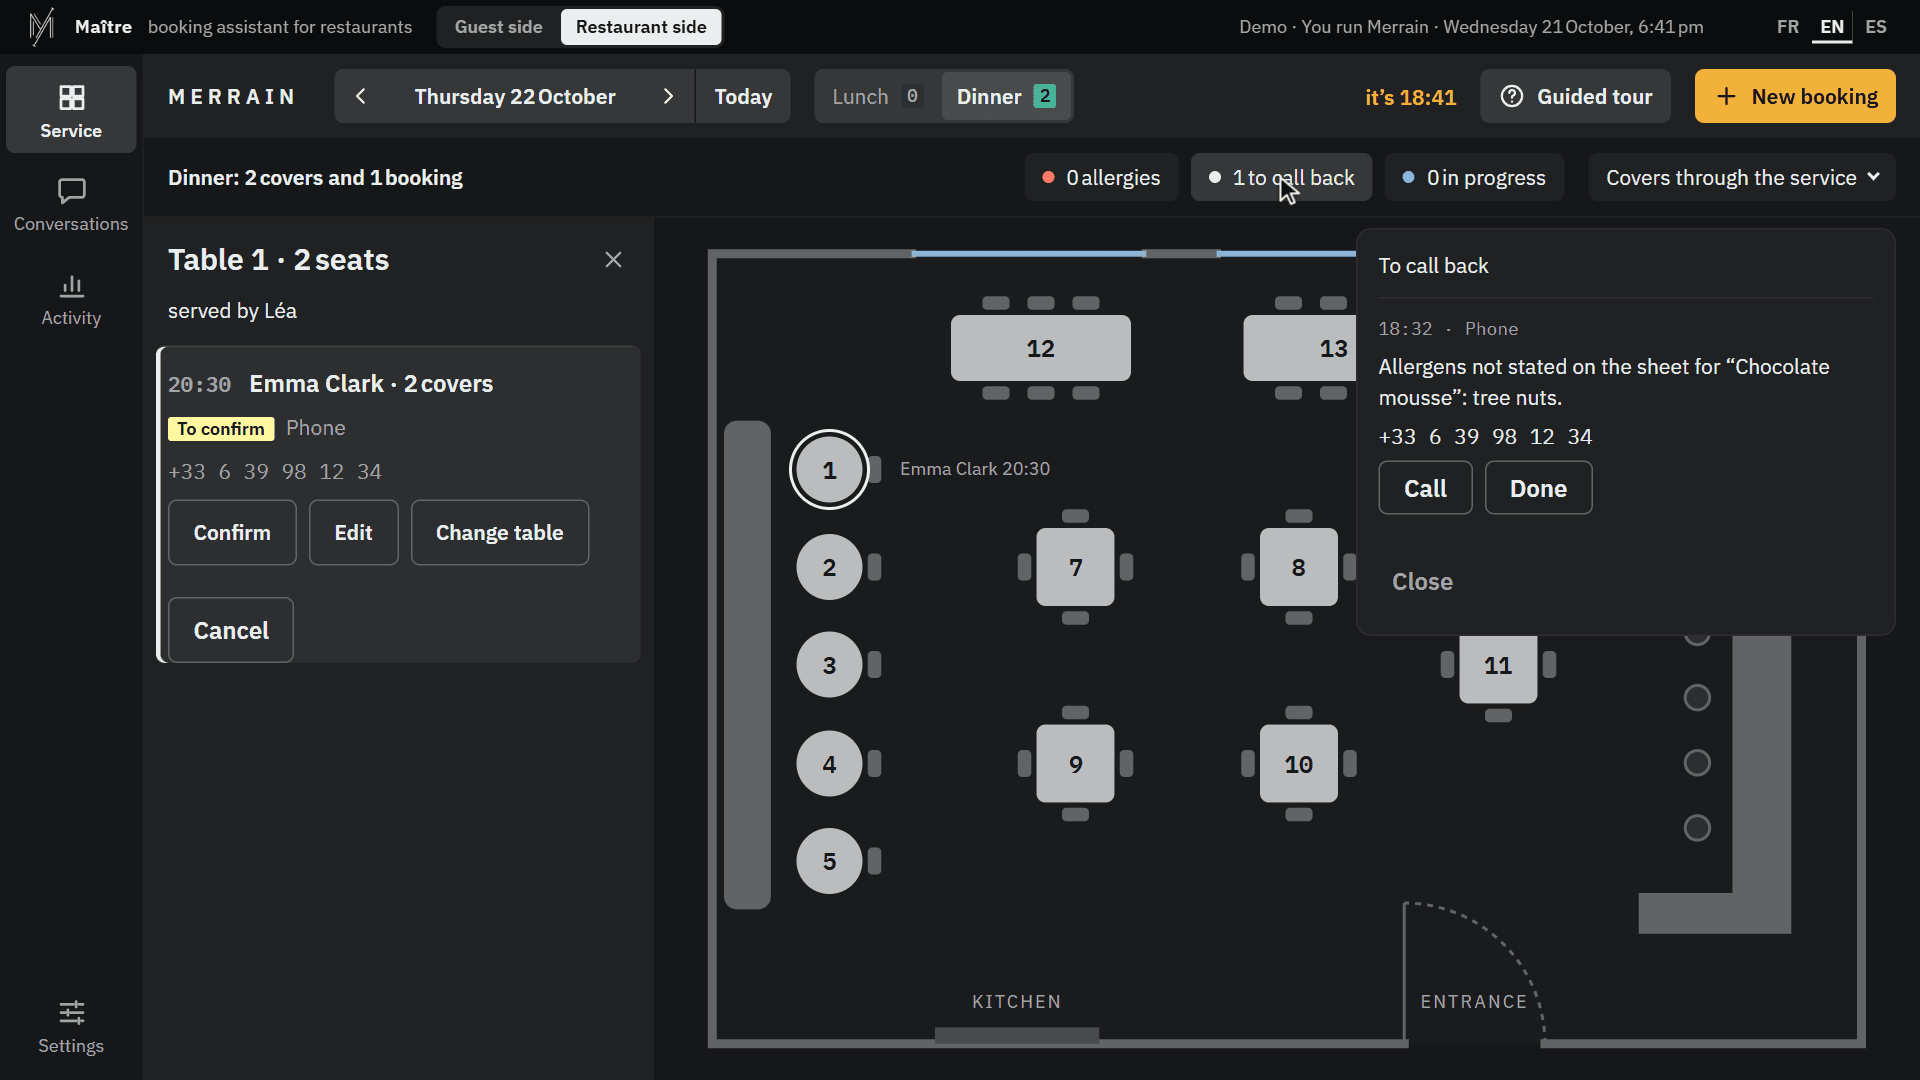Select EN language
The image size is (1920, 1080).
pos(1831,27)
